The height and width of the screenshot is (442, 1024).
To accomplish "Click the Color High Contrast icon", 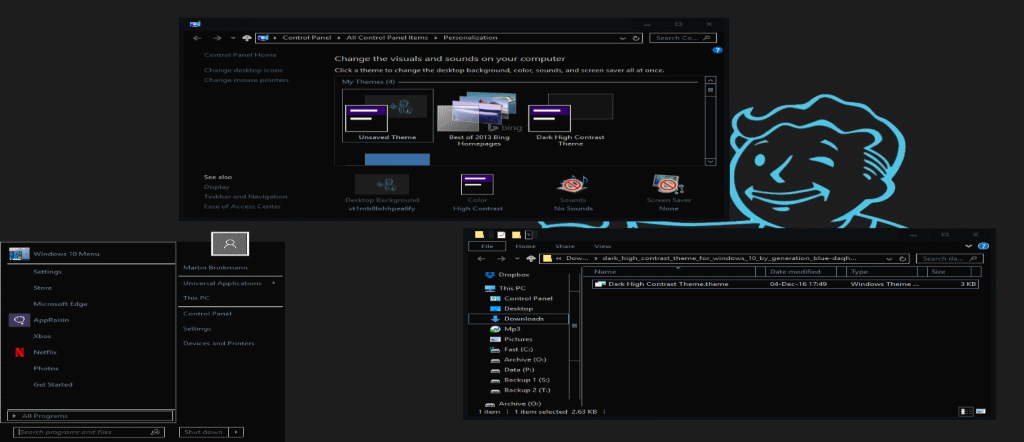I will point(475,185).
